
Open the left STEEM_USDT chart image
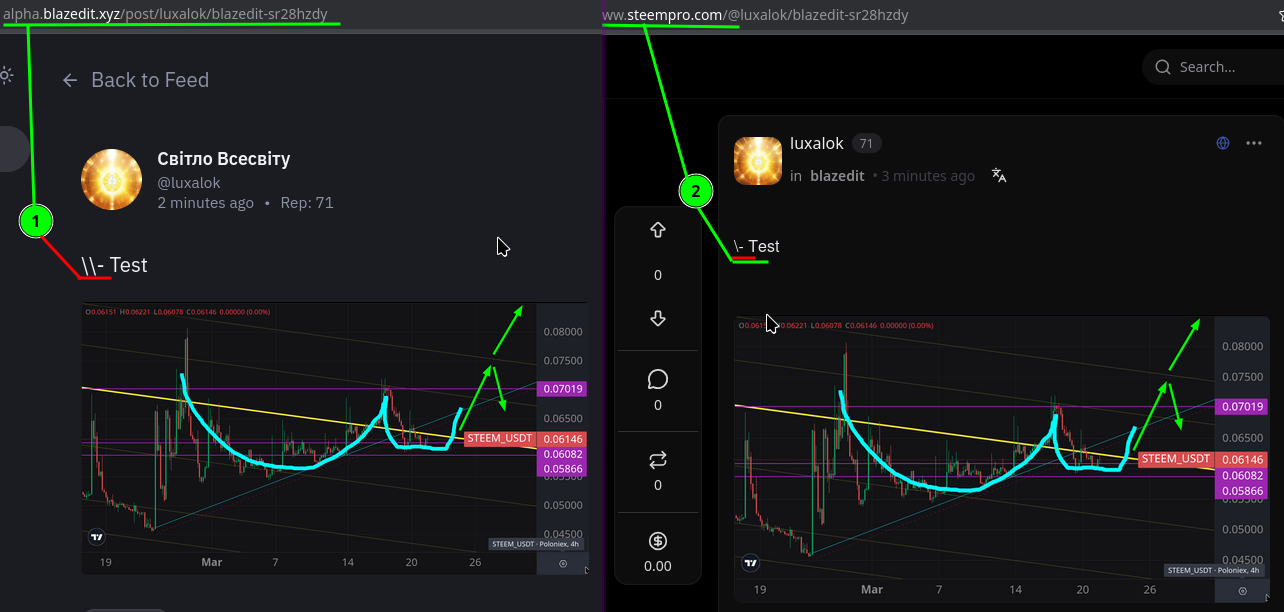[334, 438]
